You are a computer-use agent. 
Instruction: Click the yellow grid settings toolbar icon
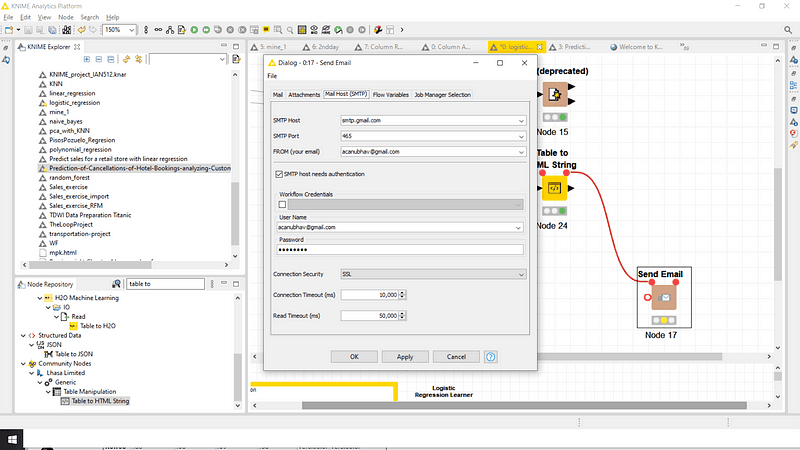[302, 30]
